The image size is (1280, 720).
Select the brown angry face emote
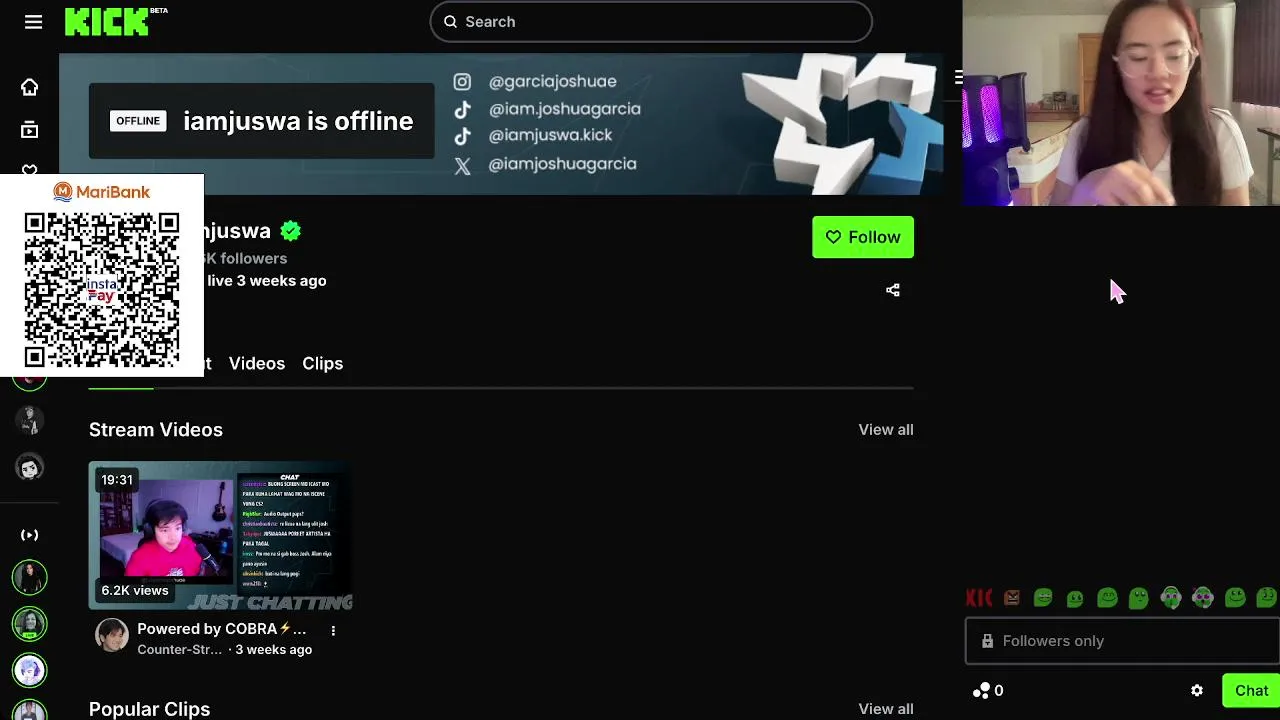pos(1012,598)
